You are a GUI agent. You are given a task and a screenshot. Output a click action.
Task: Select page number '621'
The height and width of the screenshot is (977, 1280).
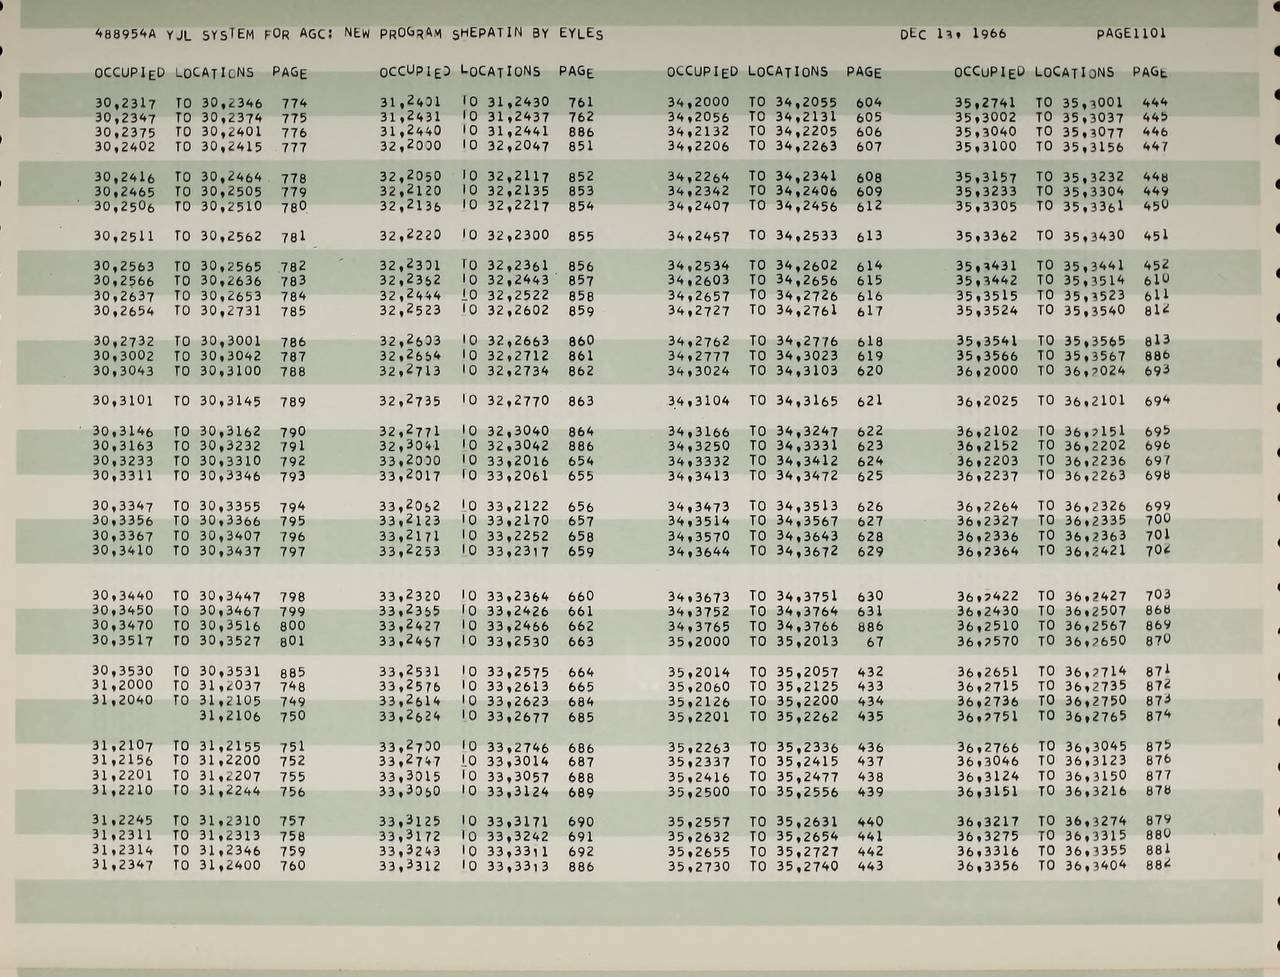coord(870,401)
